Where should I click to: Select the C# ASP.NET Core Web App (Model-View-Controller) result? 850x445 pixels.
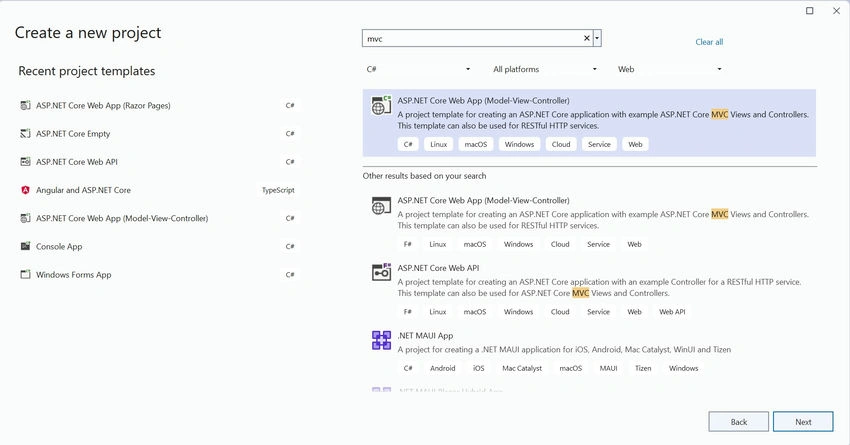click(x=589, y=123)
